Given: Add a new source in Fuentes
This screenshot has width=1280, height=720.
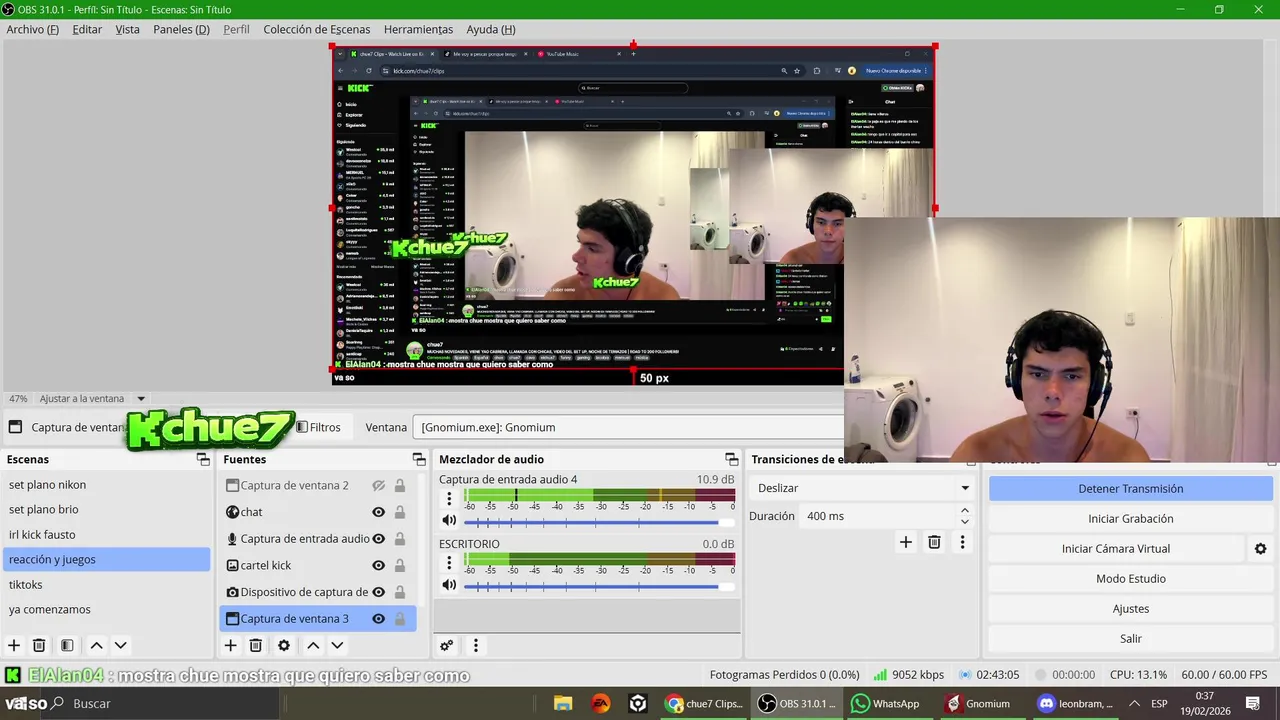Looking at the screenshot, I should (x=230, y=646).
